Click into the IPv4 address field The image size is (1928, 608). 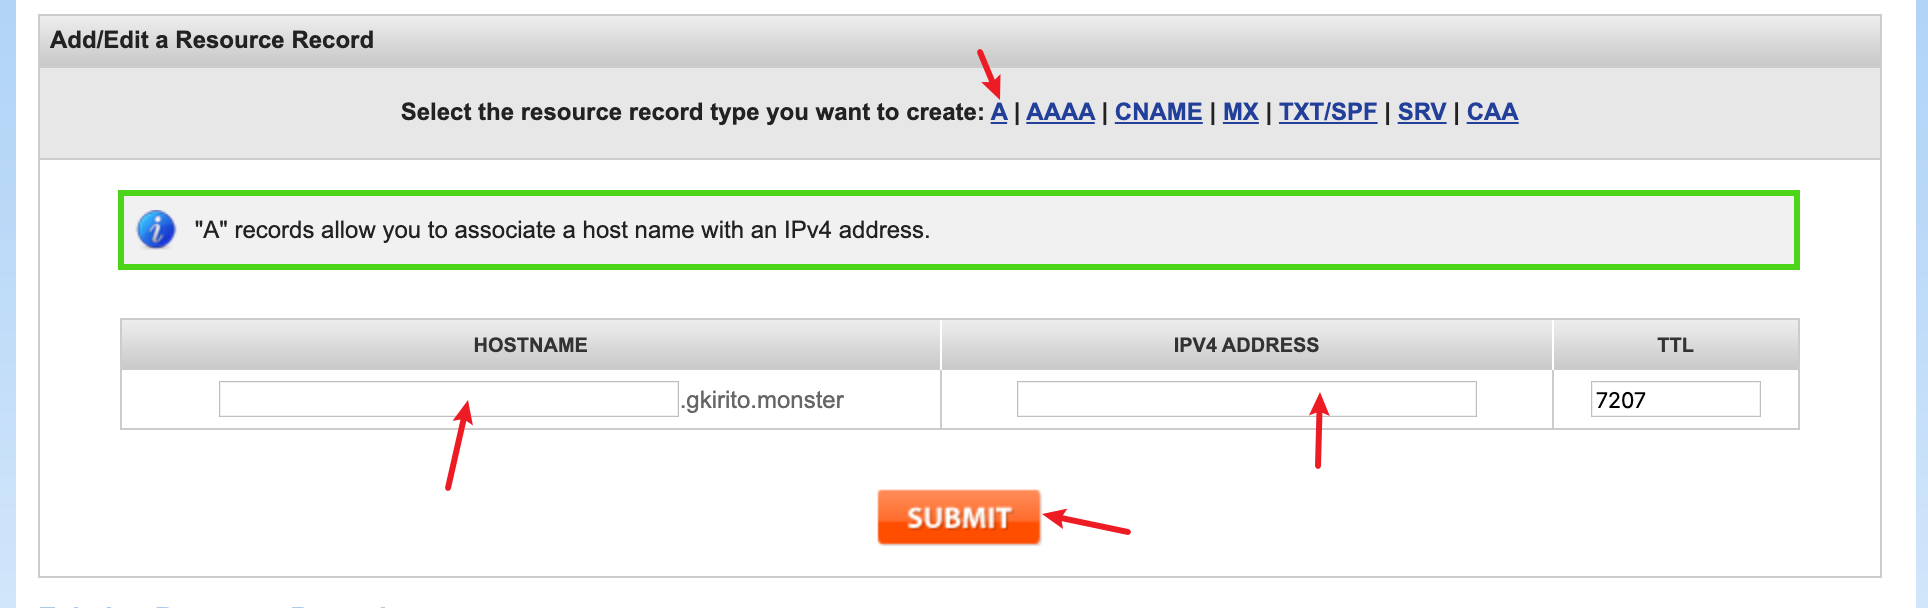(1246, 399)
